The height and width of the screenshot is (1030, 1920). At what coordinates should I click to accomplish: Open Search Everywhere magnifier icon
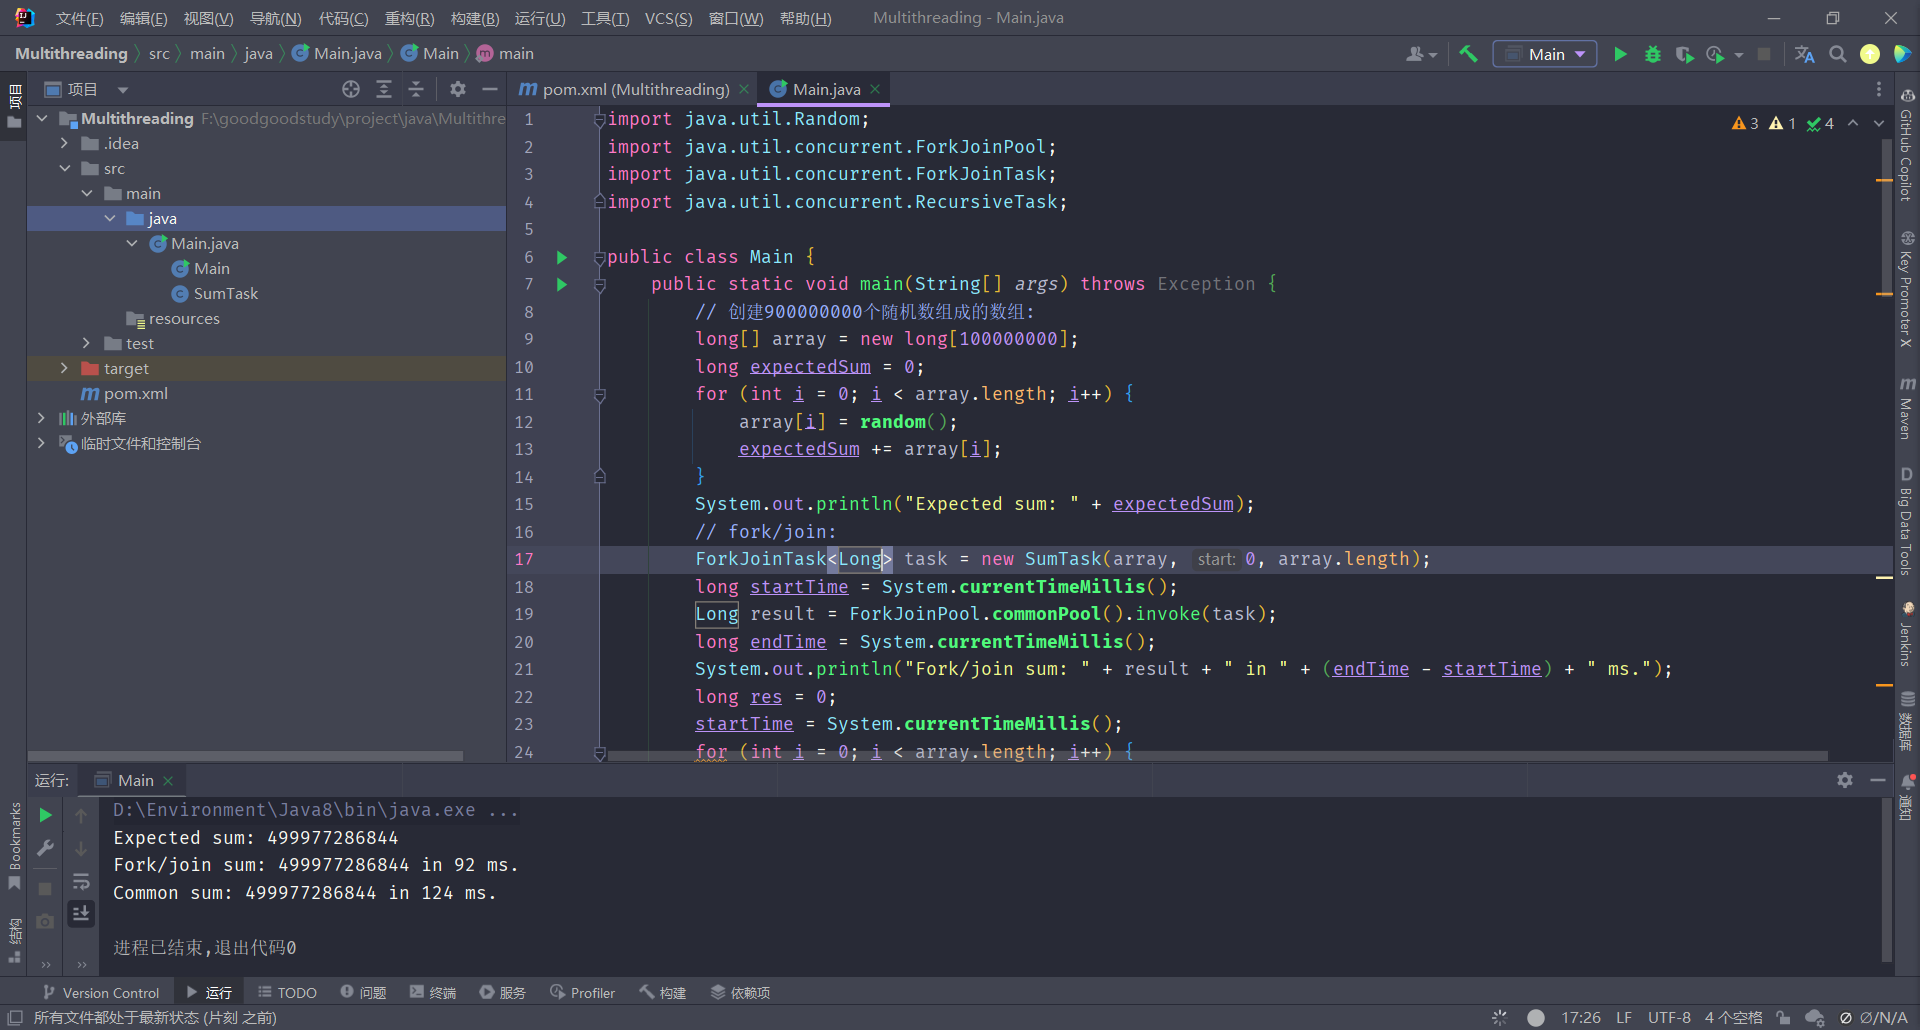[x=1837, y=54]
